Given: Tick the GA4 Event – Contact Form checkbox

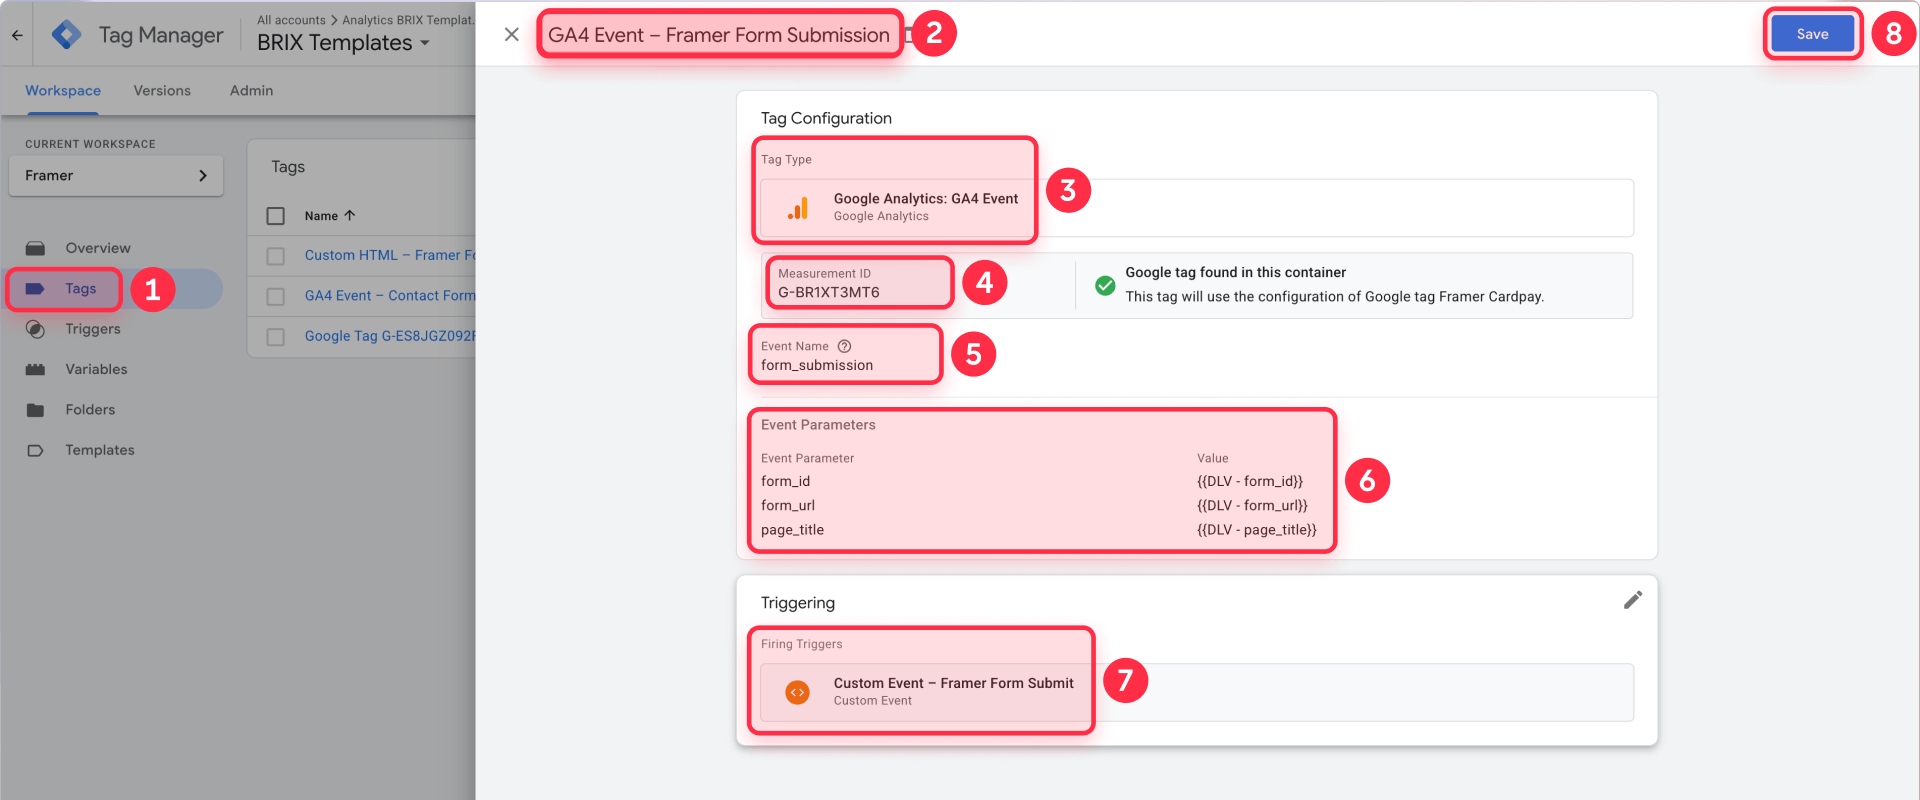Looking at the screenshot, I should click(x=276, y=297).
